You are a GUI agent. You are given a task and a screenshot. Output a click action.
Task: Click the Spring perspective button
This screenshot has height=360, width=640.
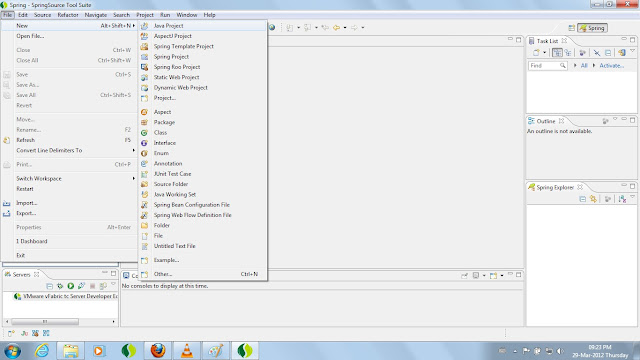592,28
